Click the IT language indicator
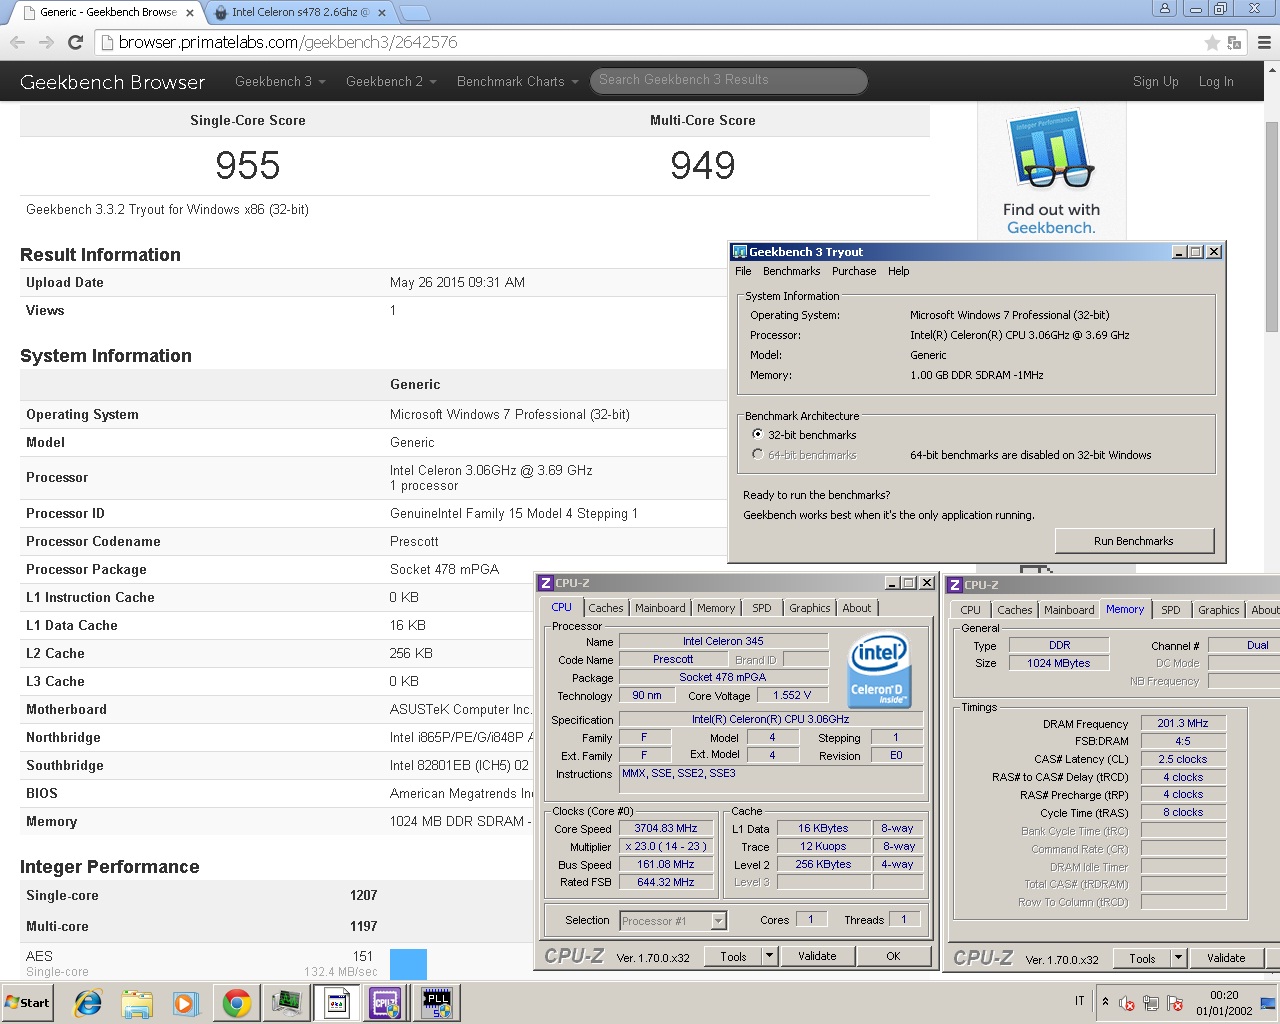 point(1080,1001)
